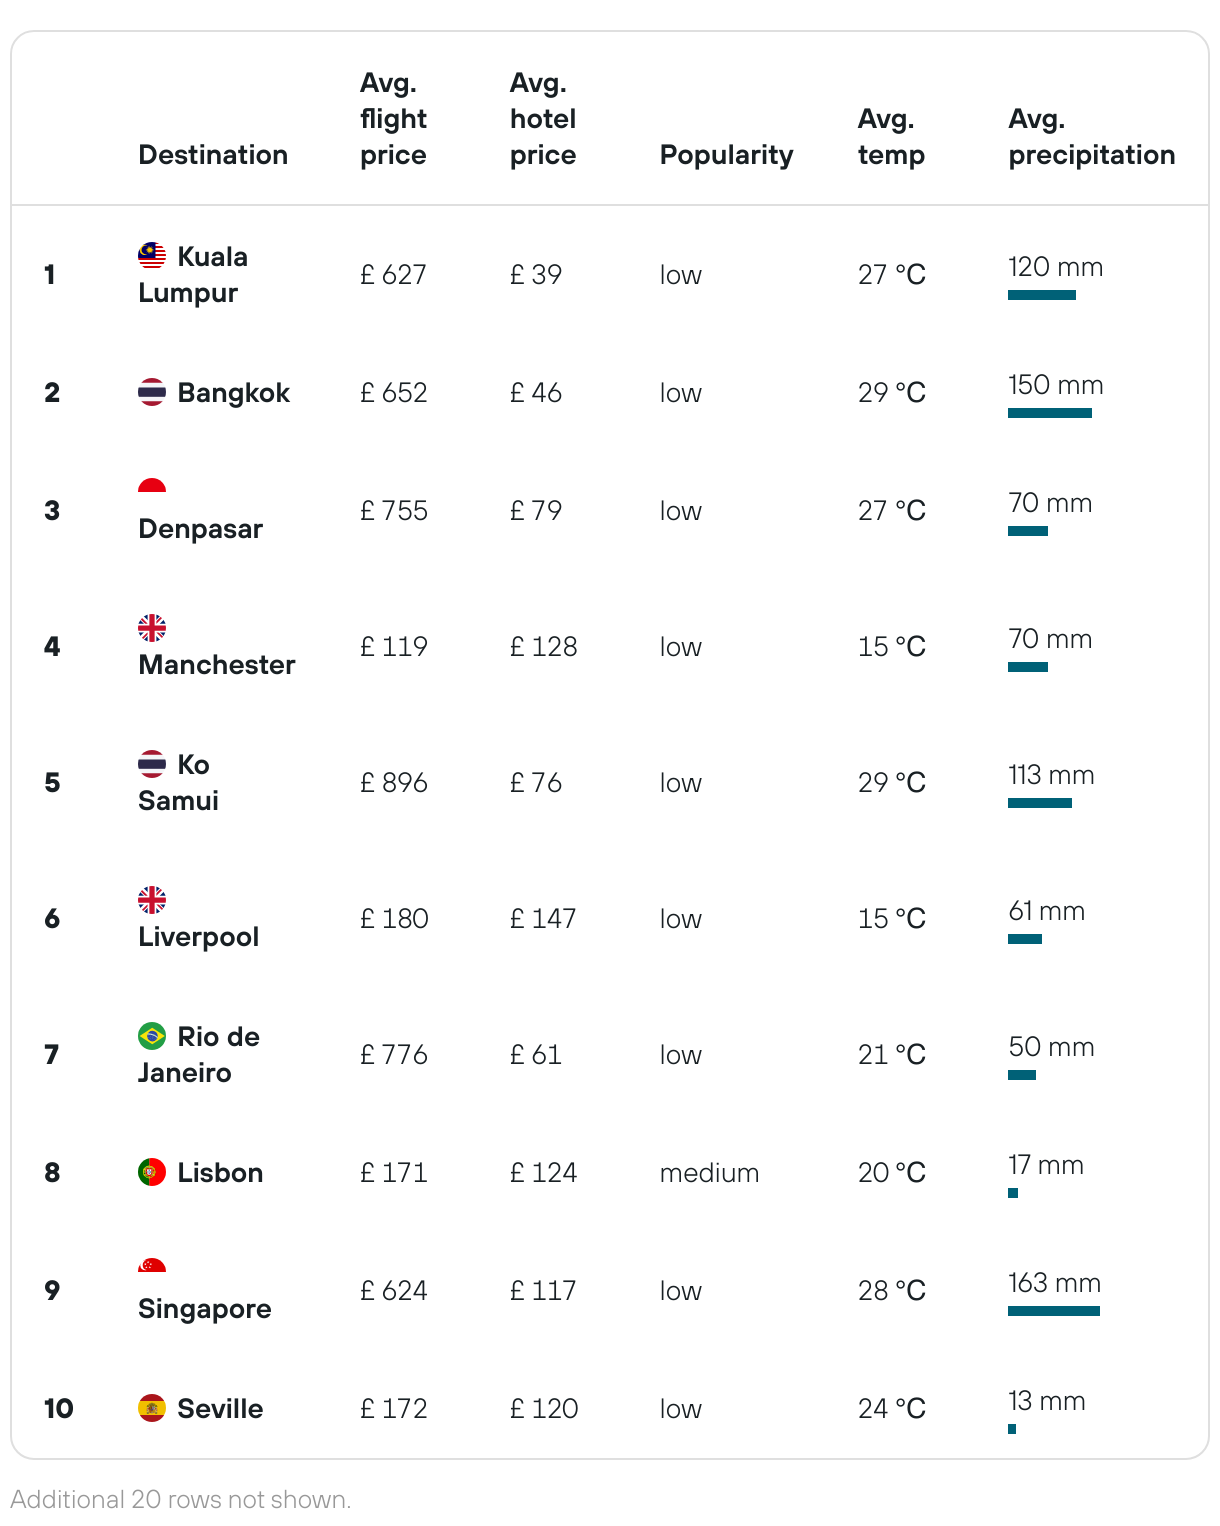
Task: Click the Malaysia flag icon beside Kuala Lumpur
Action: click(x=152, y=256)
